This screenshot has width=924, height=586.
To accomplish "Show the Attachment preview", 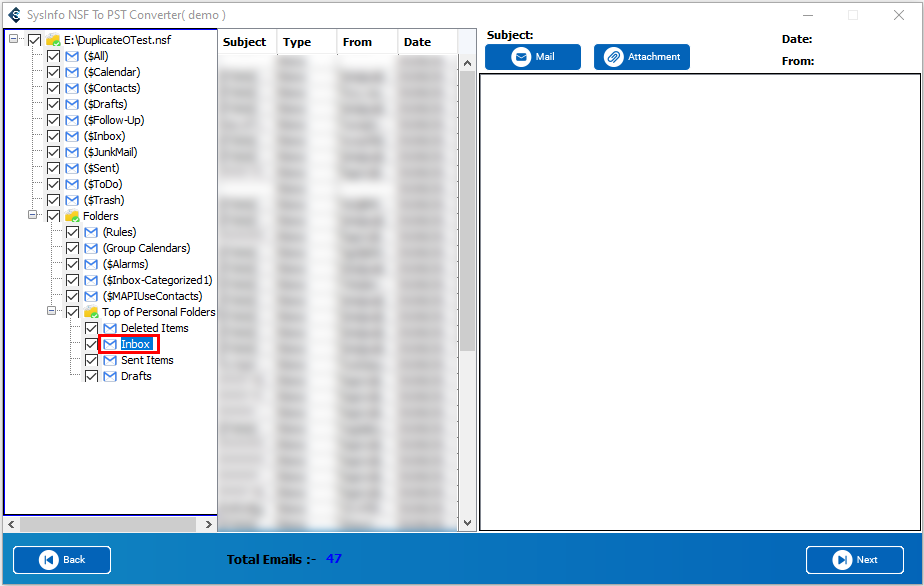I will [642, 57].
